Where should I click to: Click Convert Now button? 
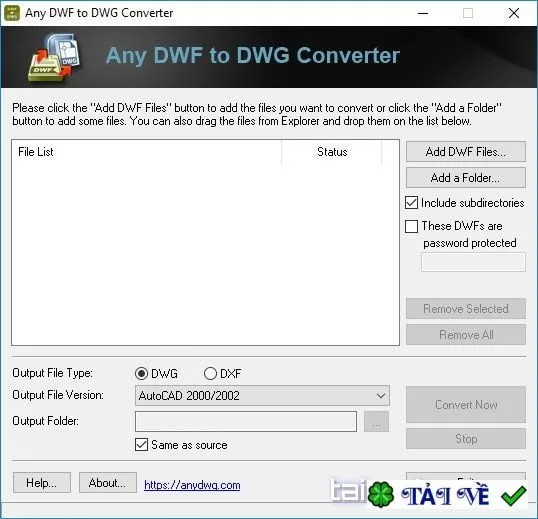(x=466, y=404)
